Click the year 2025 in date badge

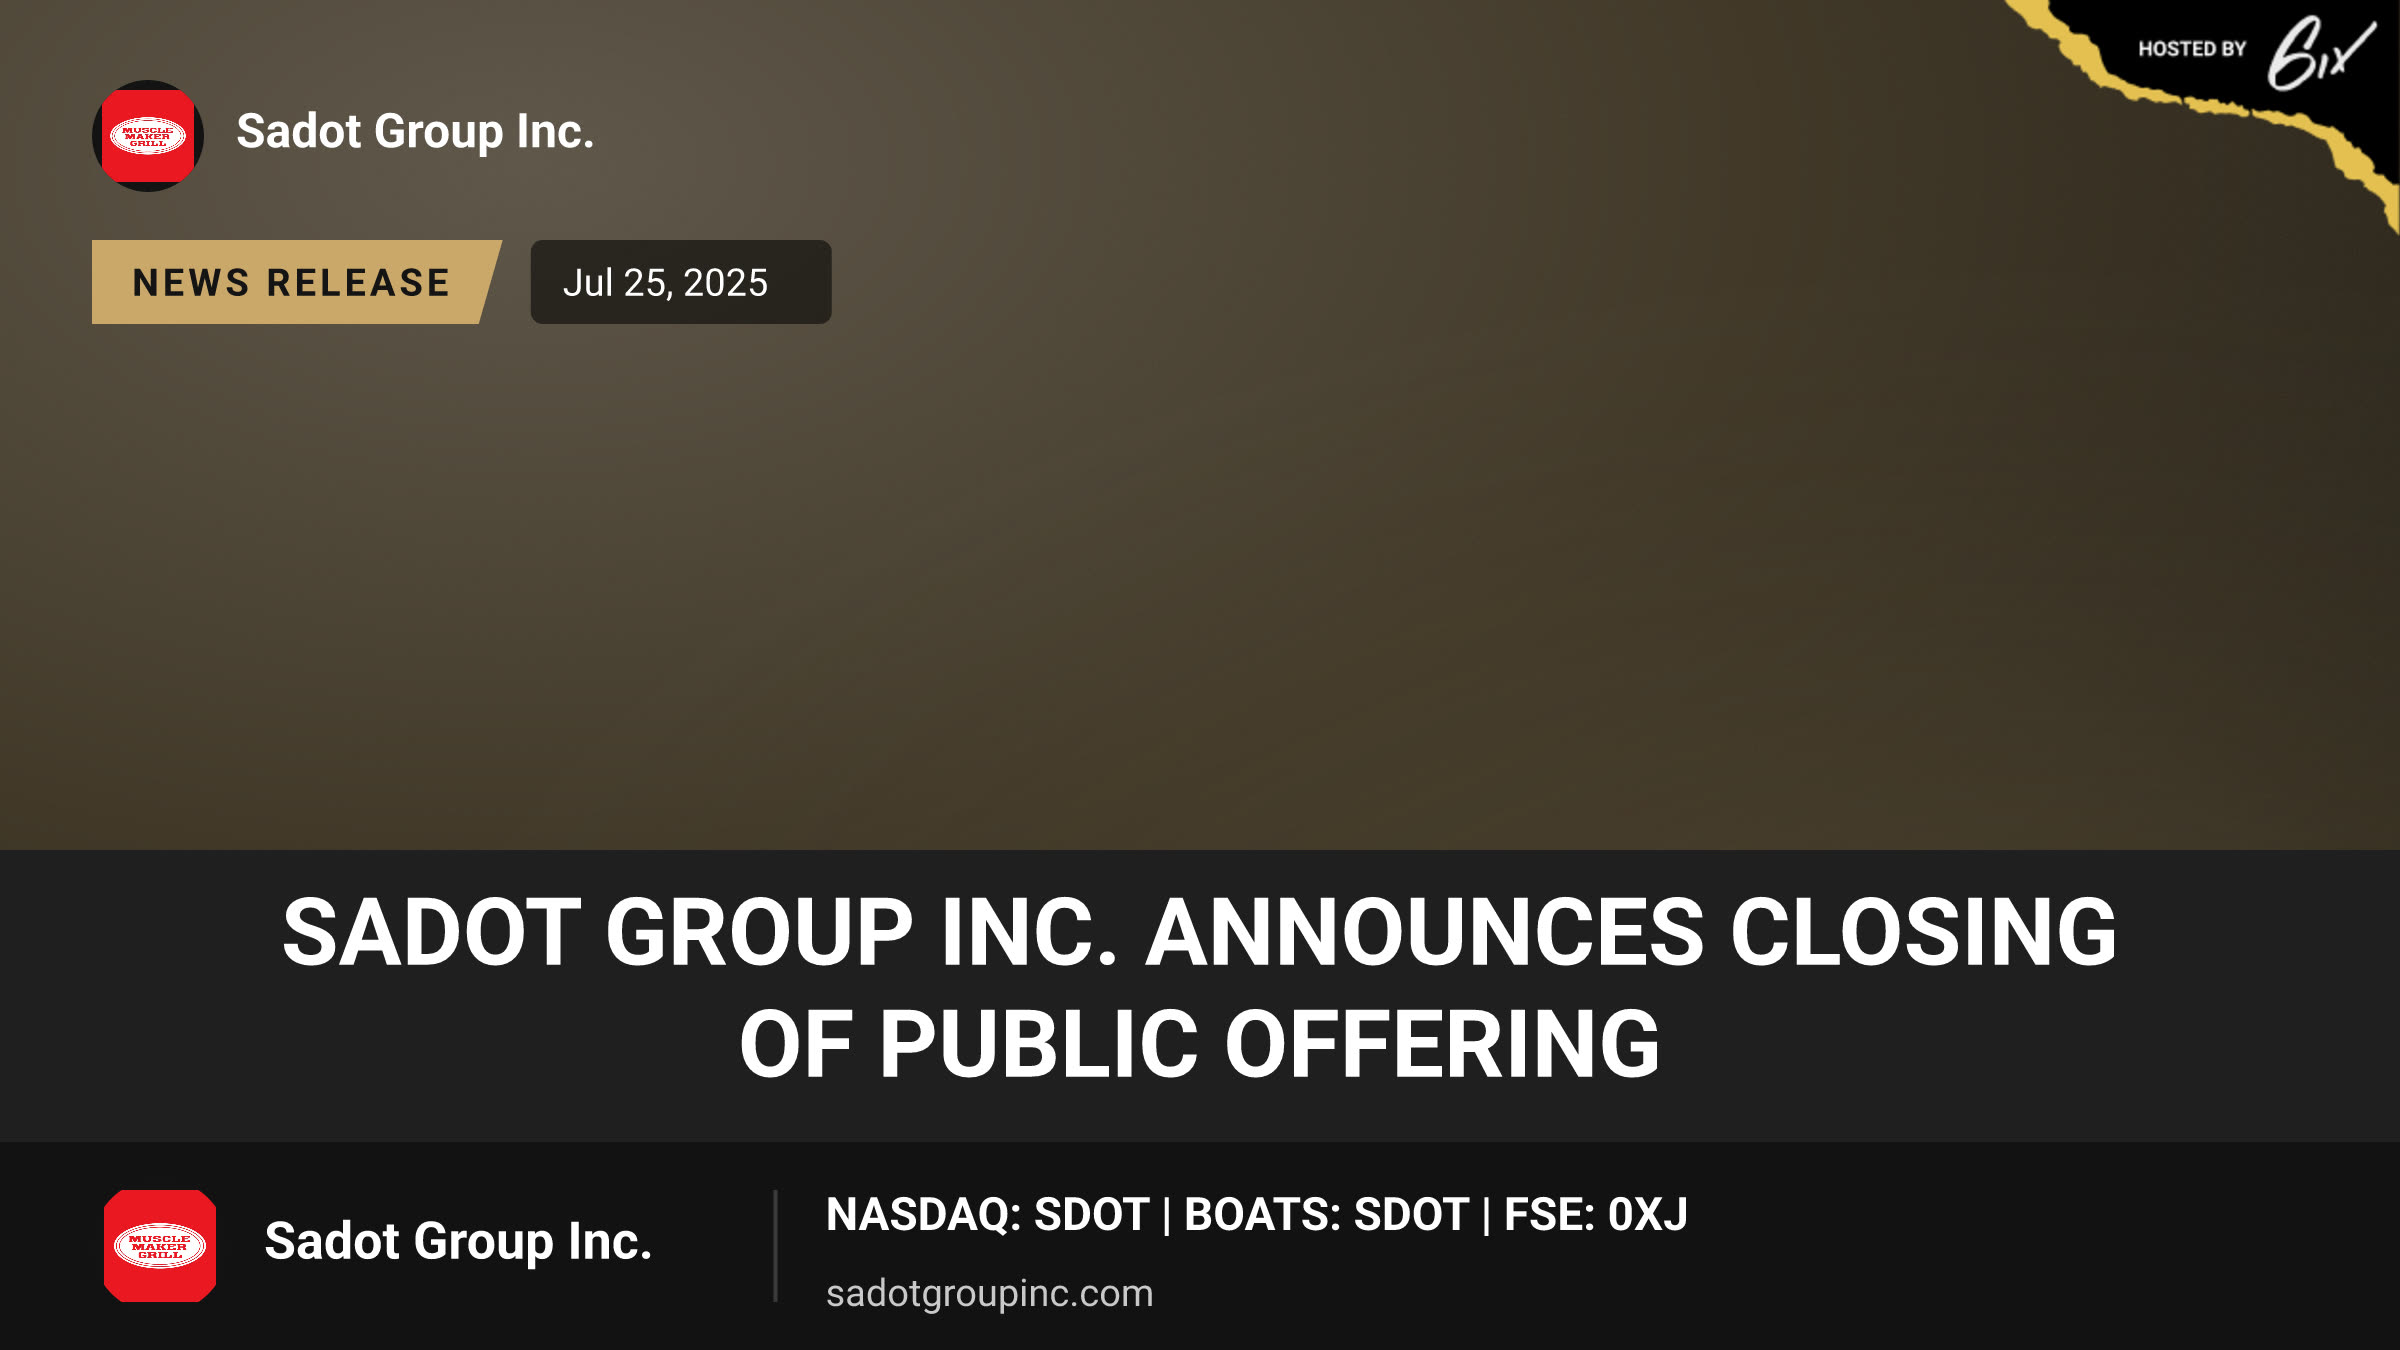pos(725,283)
